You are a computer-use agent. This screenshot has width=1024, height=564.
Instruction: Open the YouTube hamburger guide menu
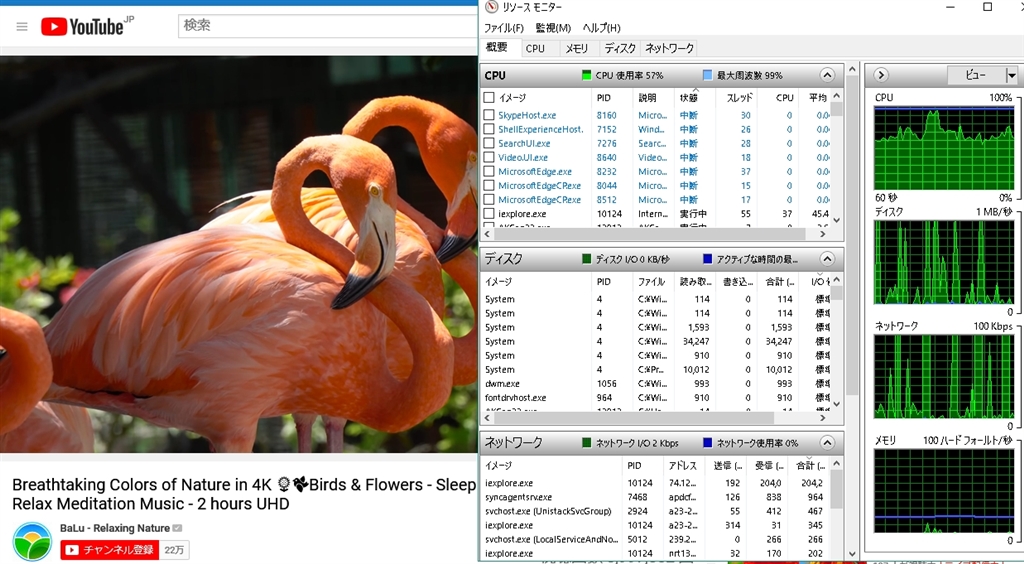[x=22, y=26]
